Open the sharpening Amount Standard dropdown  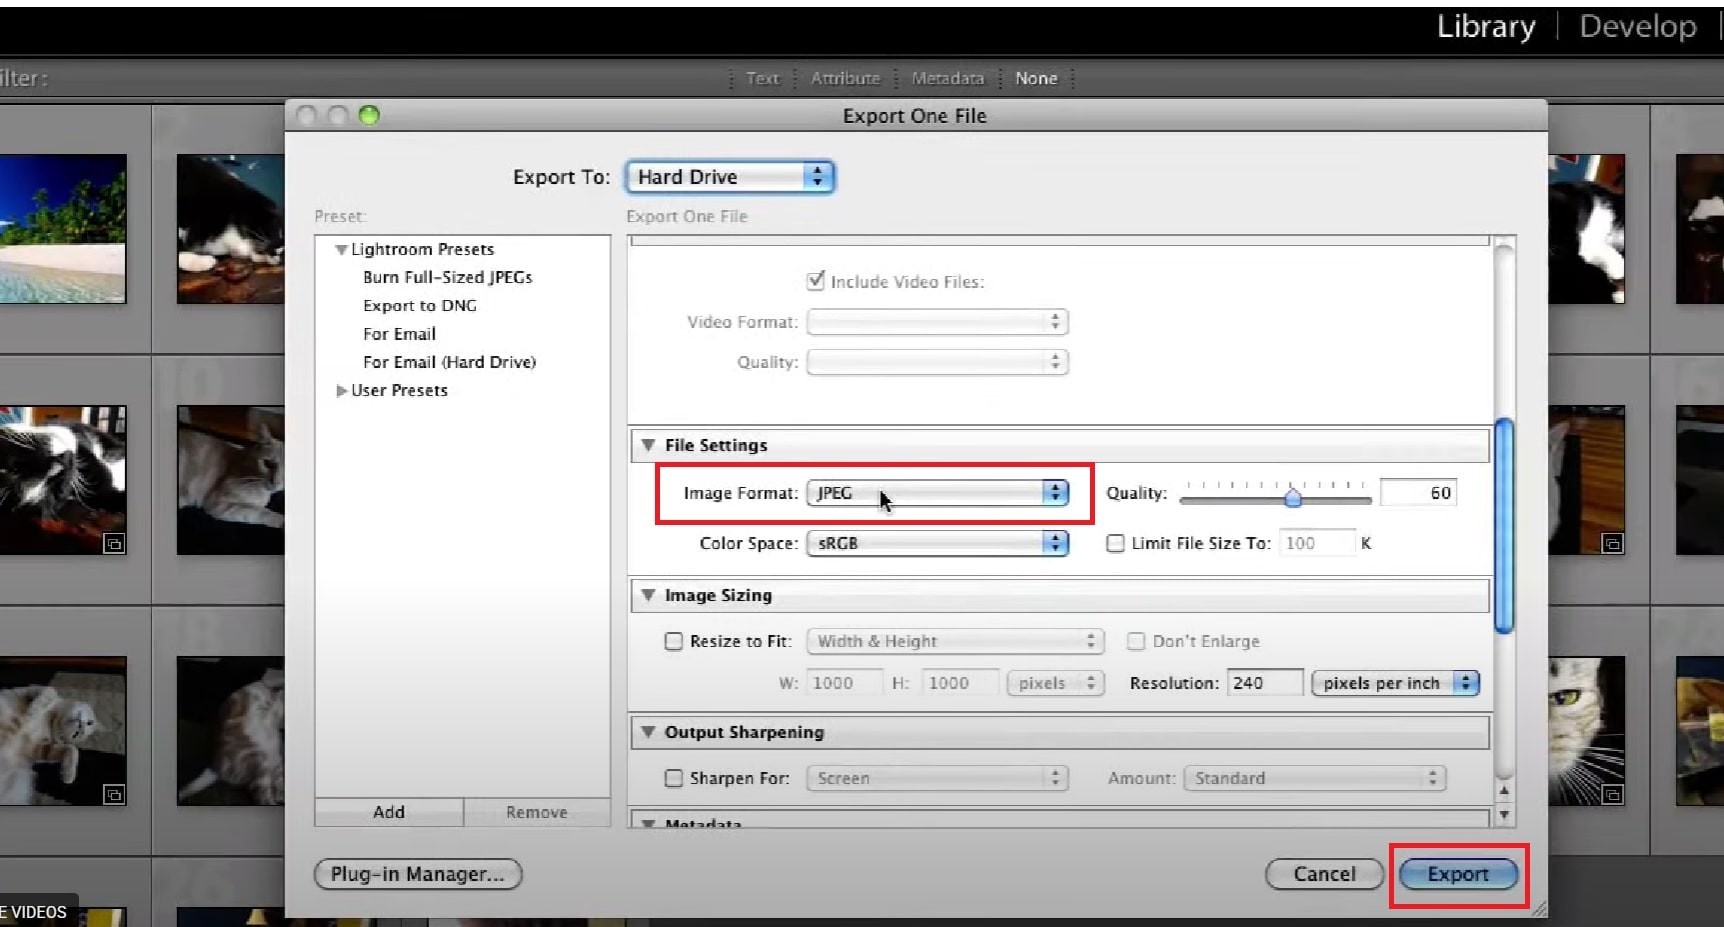click(x=1314, y=778)
